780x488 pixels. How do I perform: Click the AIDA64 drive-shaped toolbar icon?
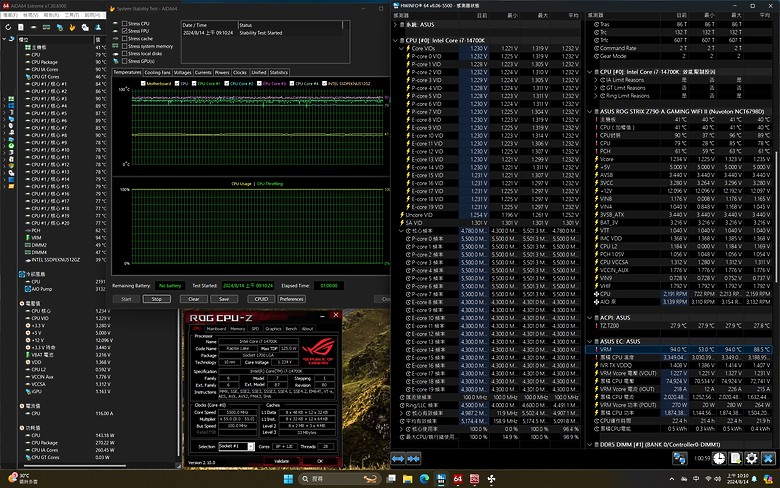pos(34,27)
